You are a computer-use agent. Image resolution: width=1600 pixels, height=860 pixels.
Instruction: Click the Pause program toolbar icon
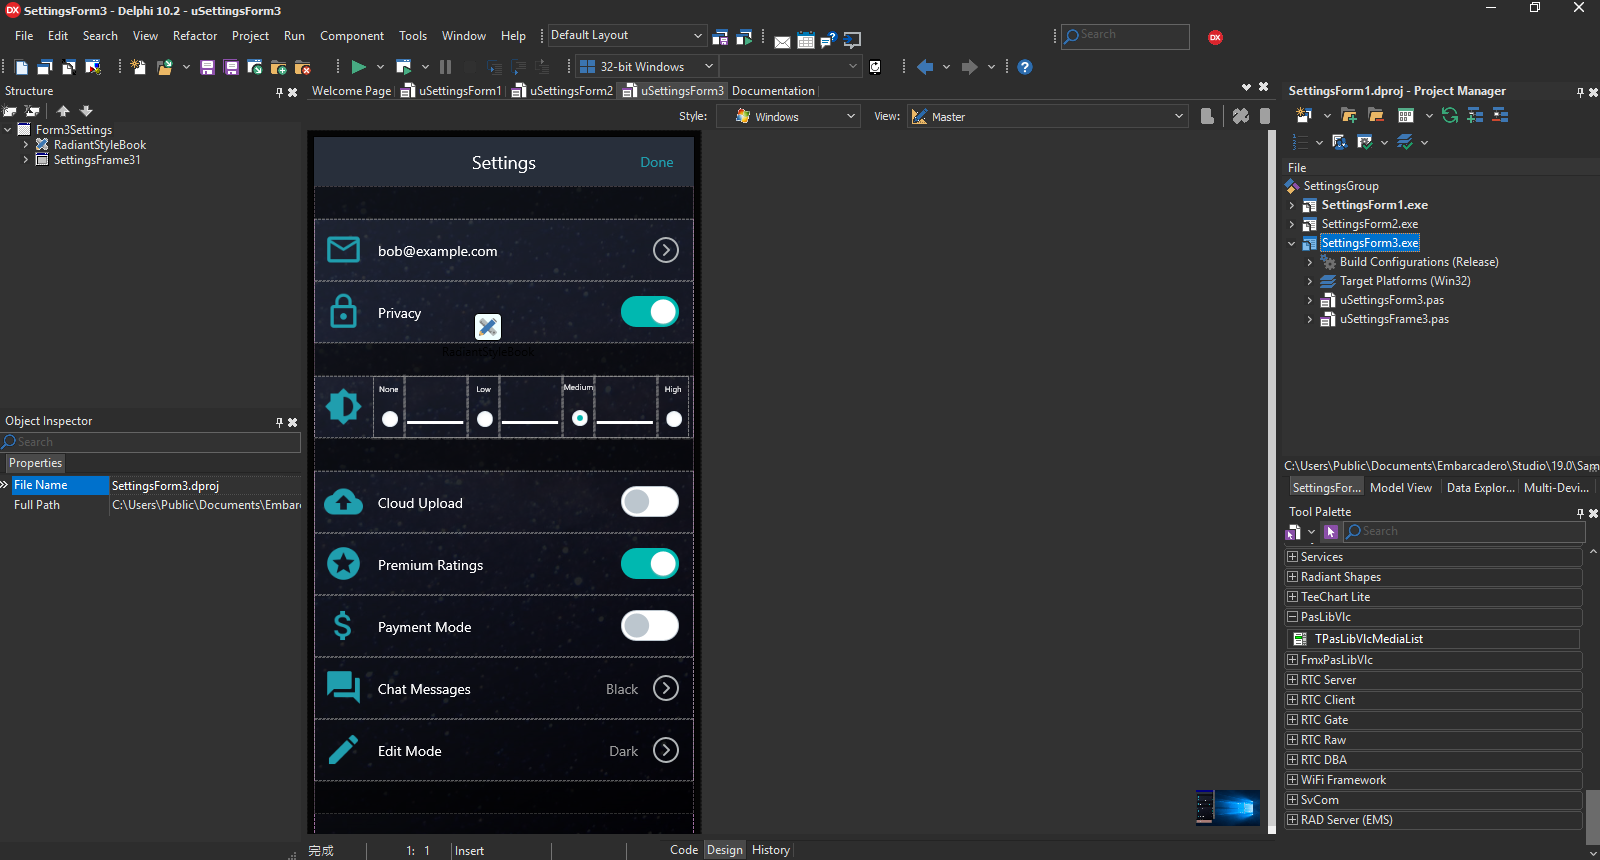[x=445, y=67]
